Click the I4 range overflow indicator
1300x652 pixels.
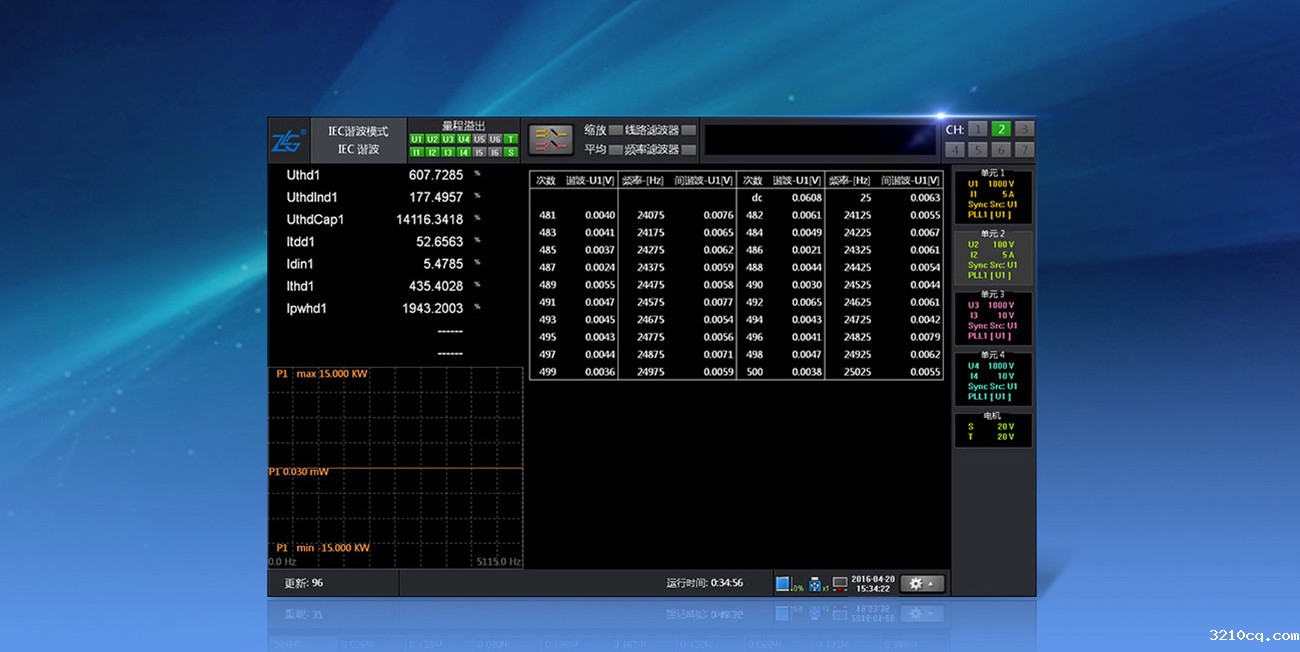click(x=463, y=152)
